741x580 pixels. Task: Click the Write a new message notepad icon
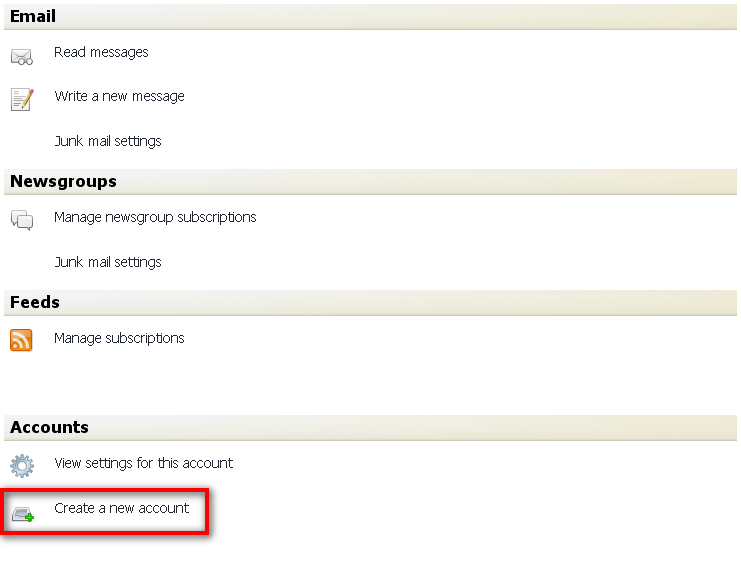click(x=22, y=99)
